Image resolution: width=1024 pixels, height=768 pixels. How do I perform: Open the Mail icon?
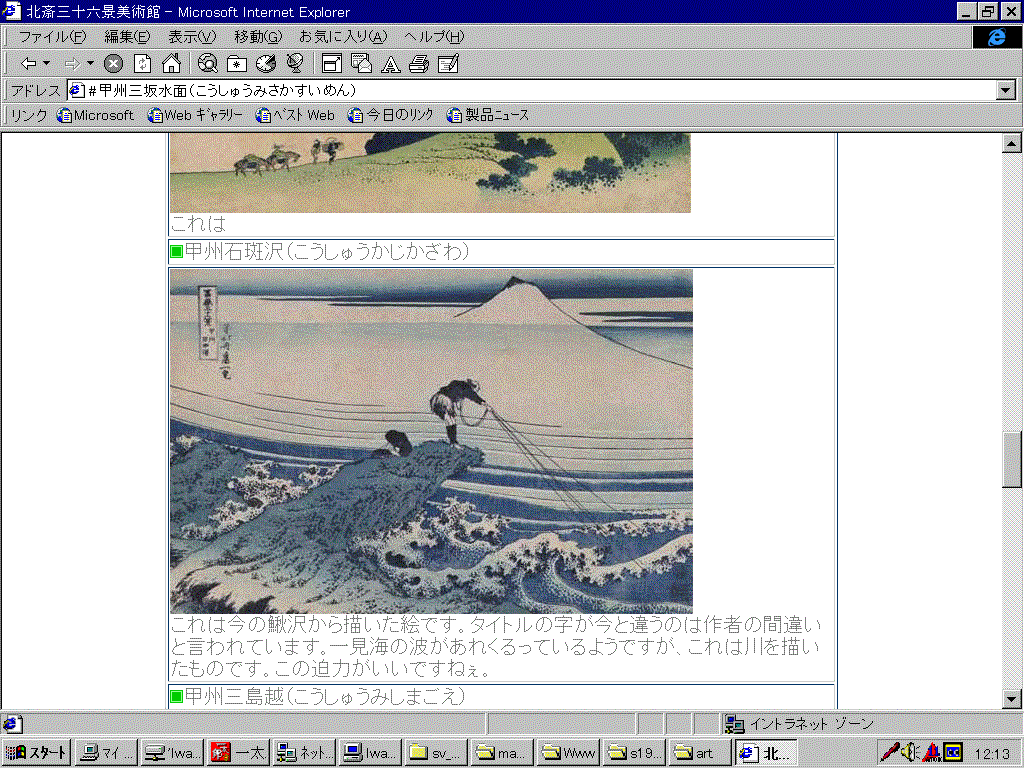click(x=361, y=63)
